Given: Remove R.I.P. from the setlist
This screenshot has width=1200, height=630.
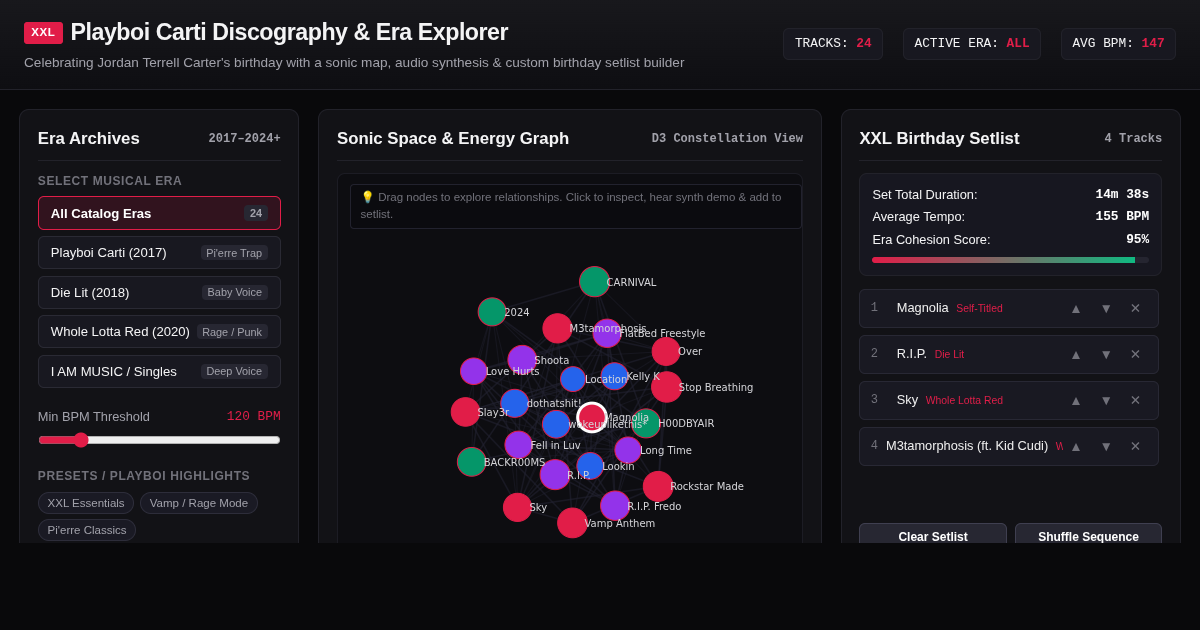Looking at the screenshot, I should [x=1135, y=354].
